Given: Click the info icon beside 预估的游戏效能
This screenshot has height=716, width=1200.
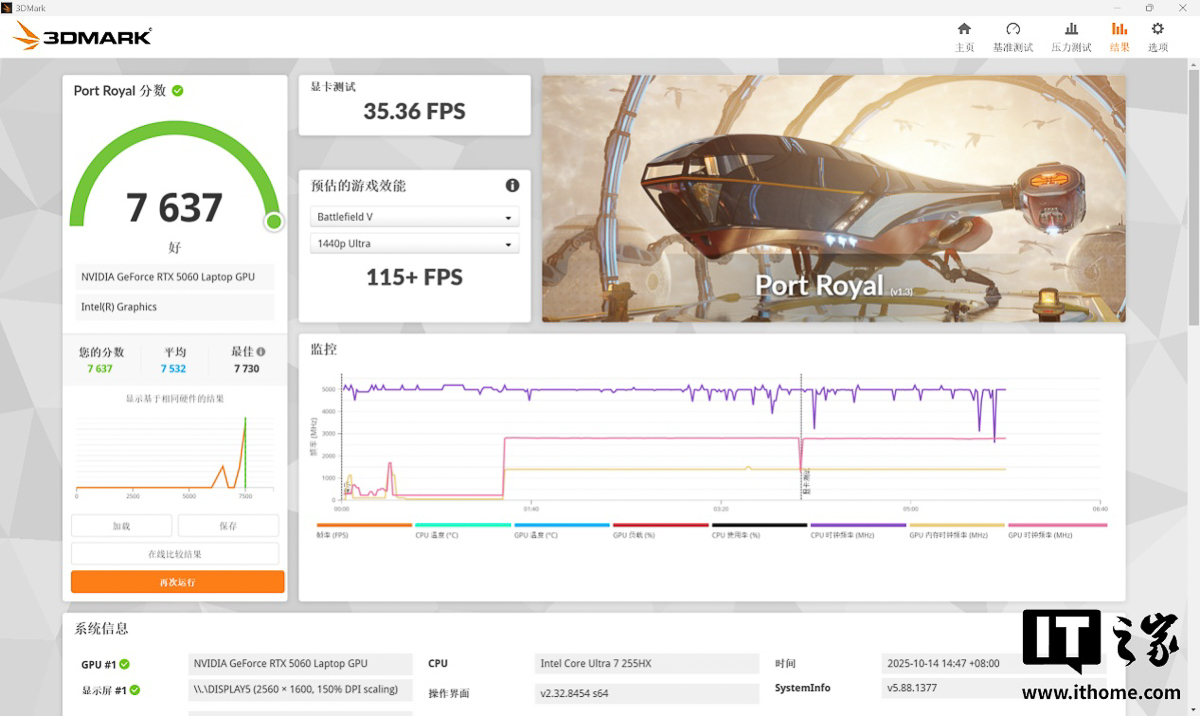Looking at the screenshot, I should [x=512, y=186].
